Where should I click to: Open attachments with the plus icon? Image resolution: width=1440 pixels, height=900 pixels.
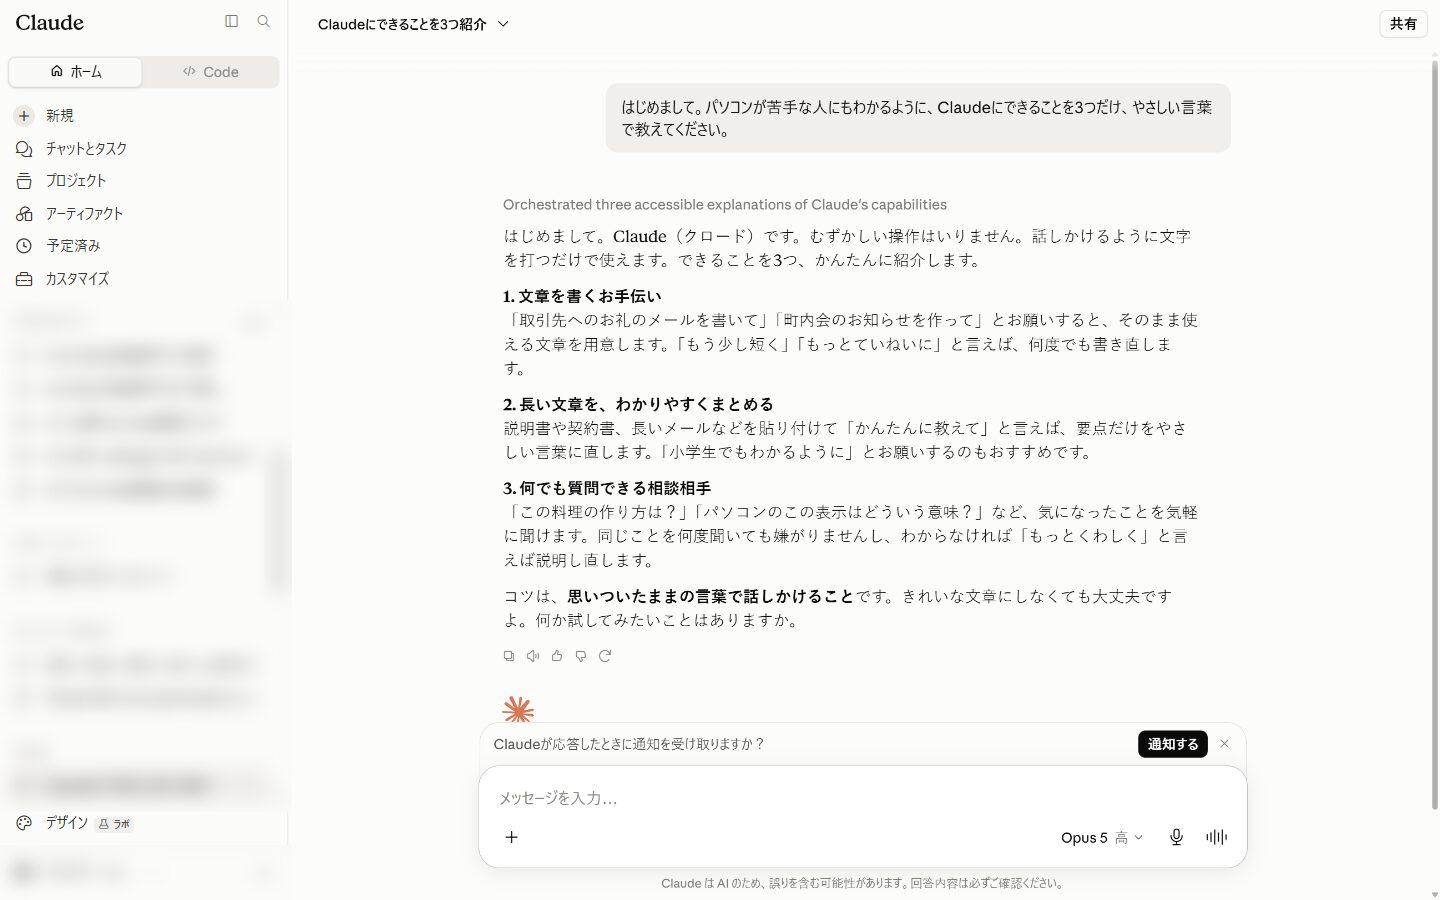pos(511,837)
